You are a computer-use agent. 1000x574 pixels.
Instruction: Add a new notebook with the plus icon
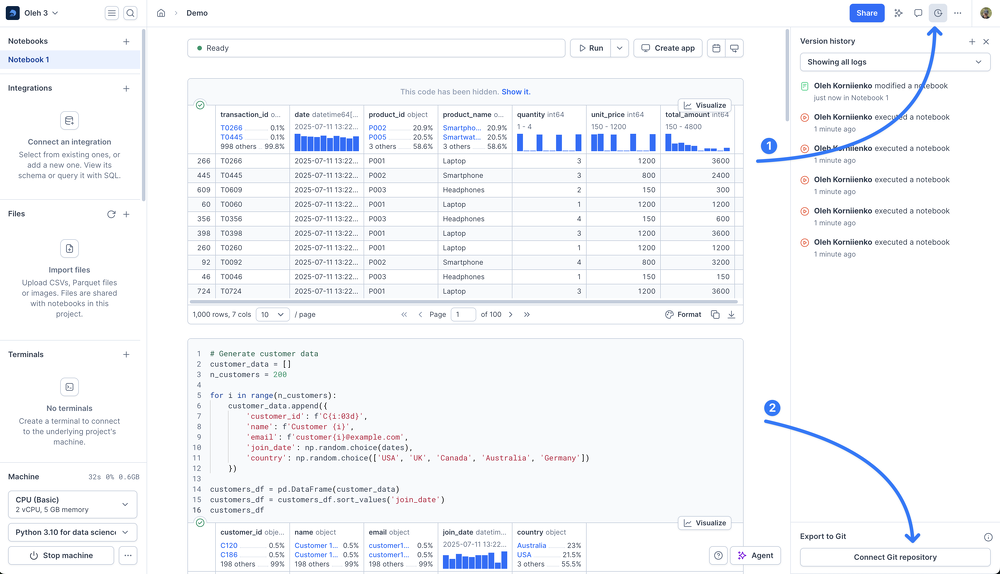(126, 42)
